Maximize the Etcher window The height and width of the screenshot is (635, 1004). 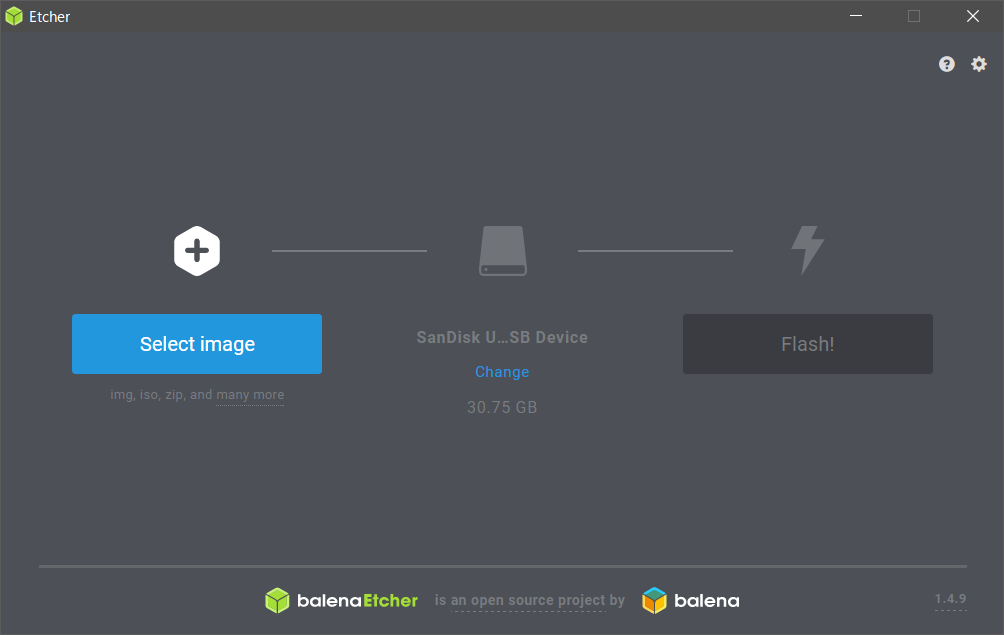pyautogui.click(x=914, y=16)
